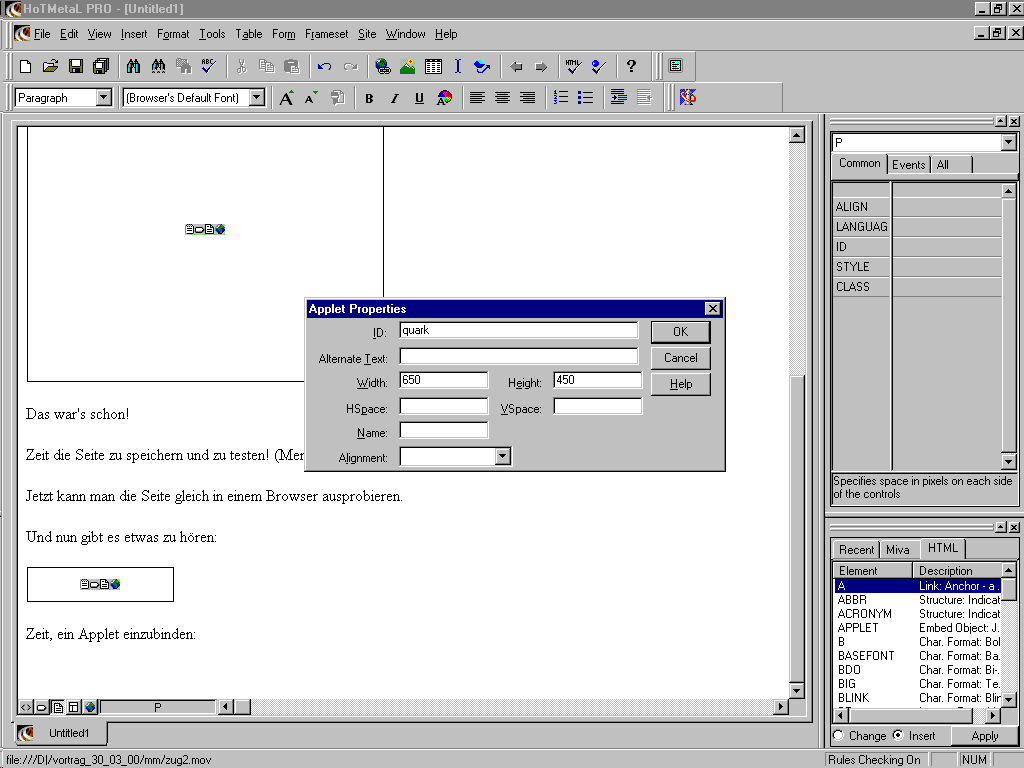Run the spell check ABC icon

tap(208, 67)
